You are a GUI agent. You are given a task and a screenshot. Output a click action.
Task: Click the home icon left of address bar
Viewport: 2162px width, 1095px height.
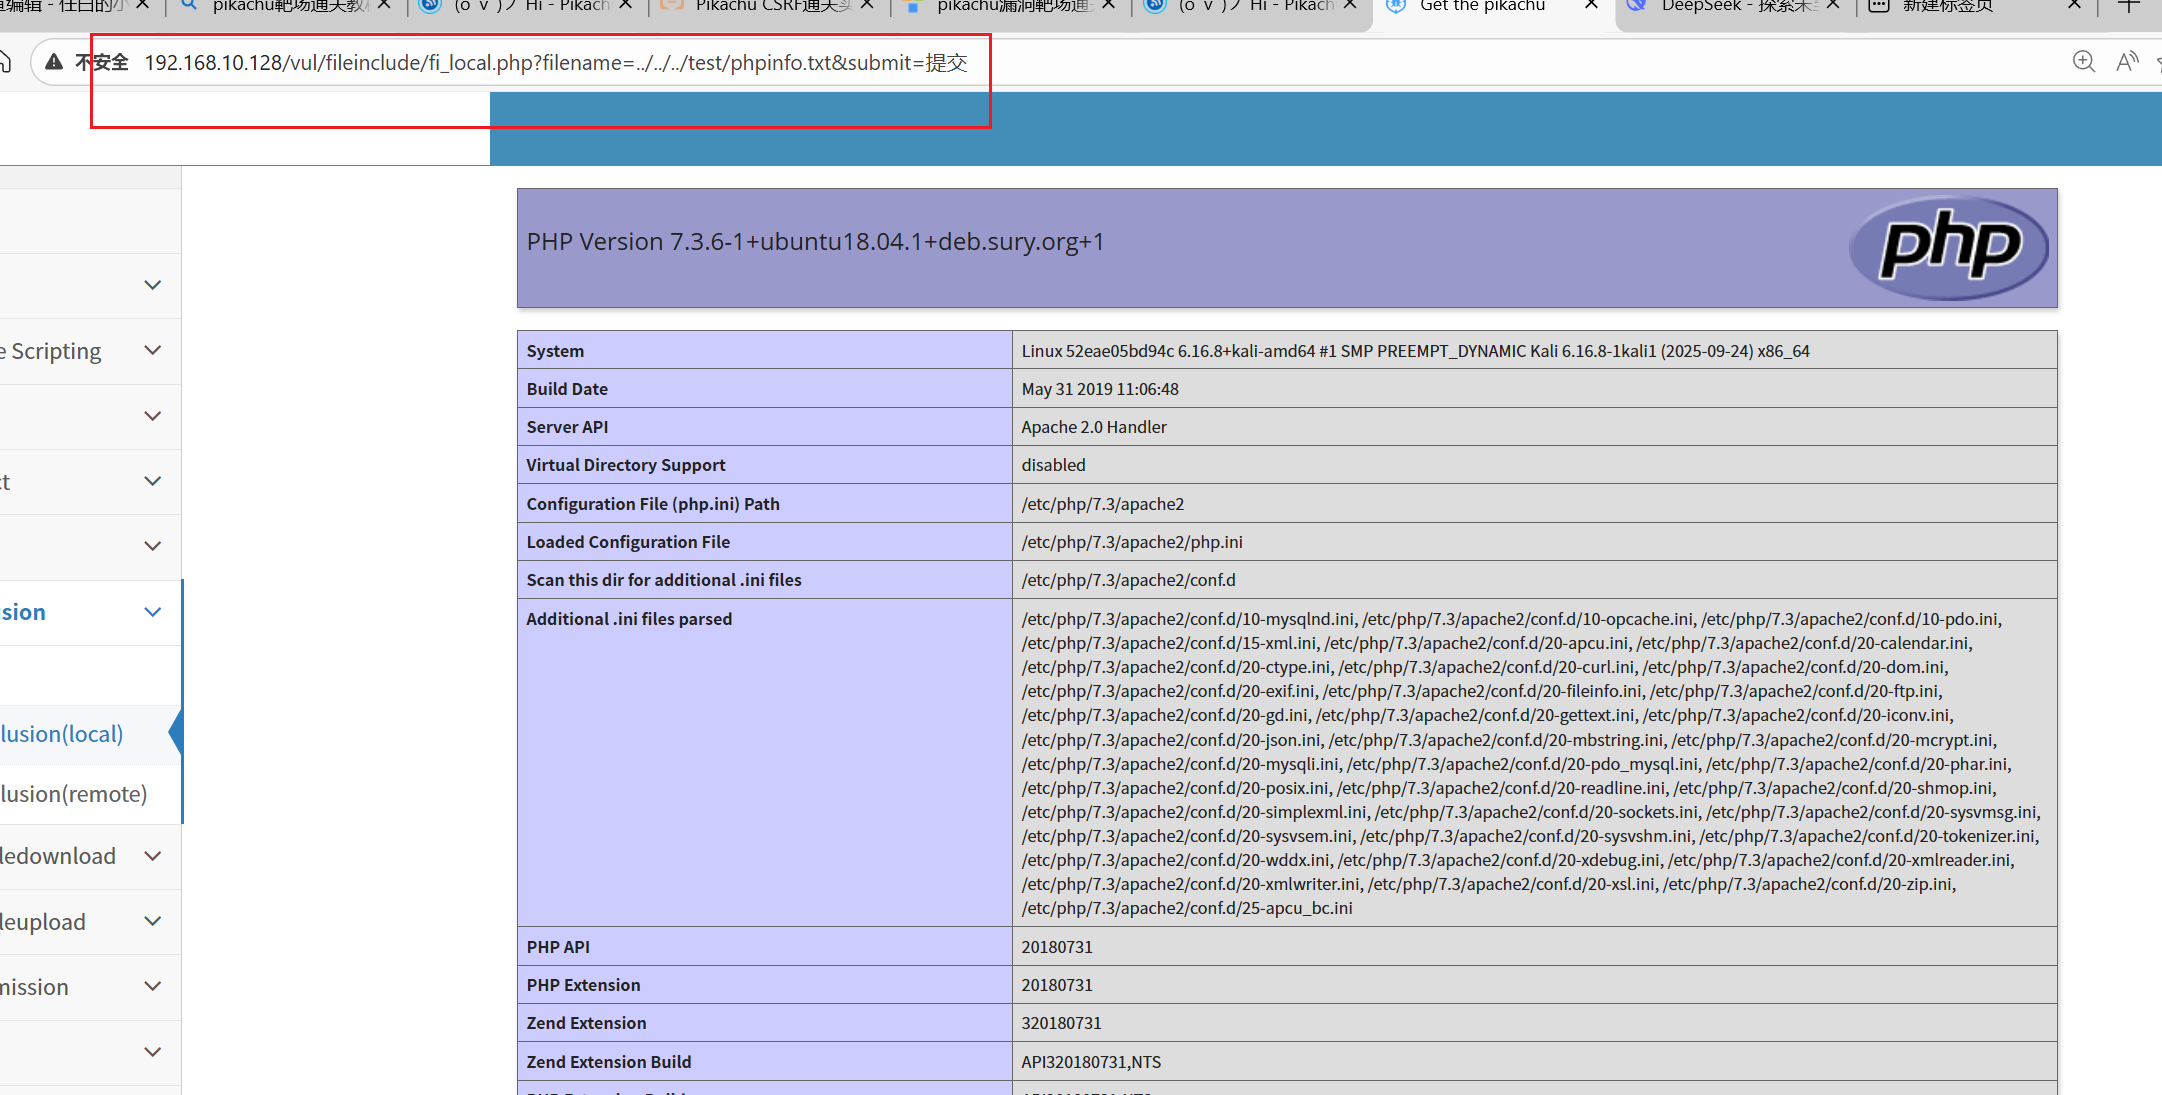point(5,62)
